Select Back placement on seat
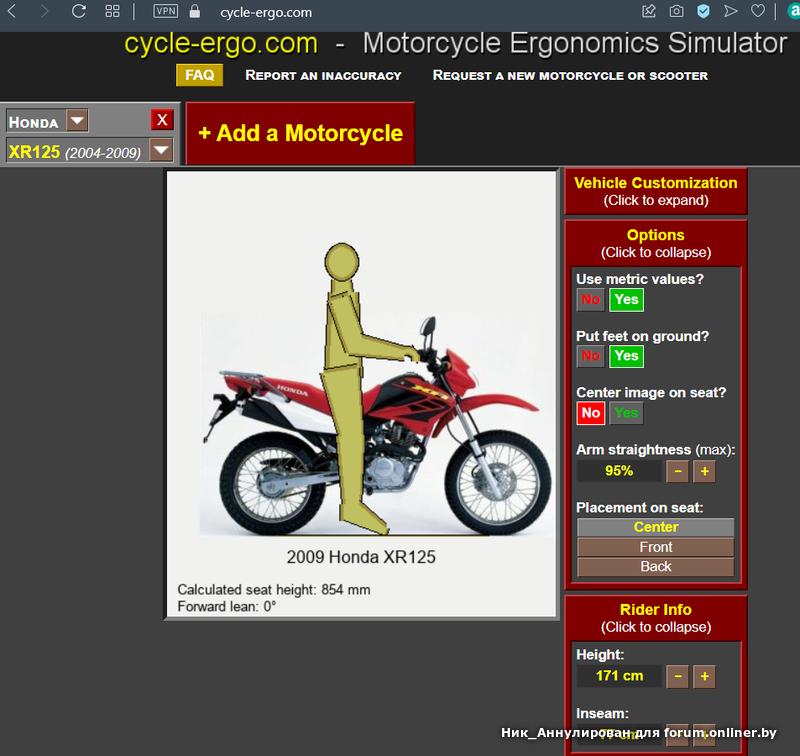 656,567
